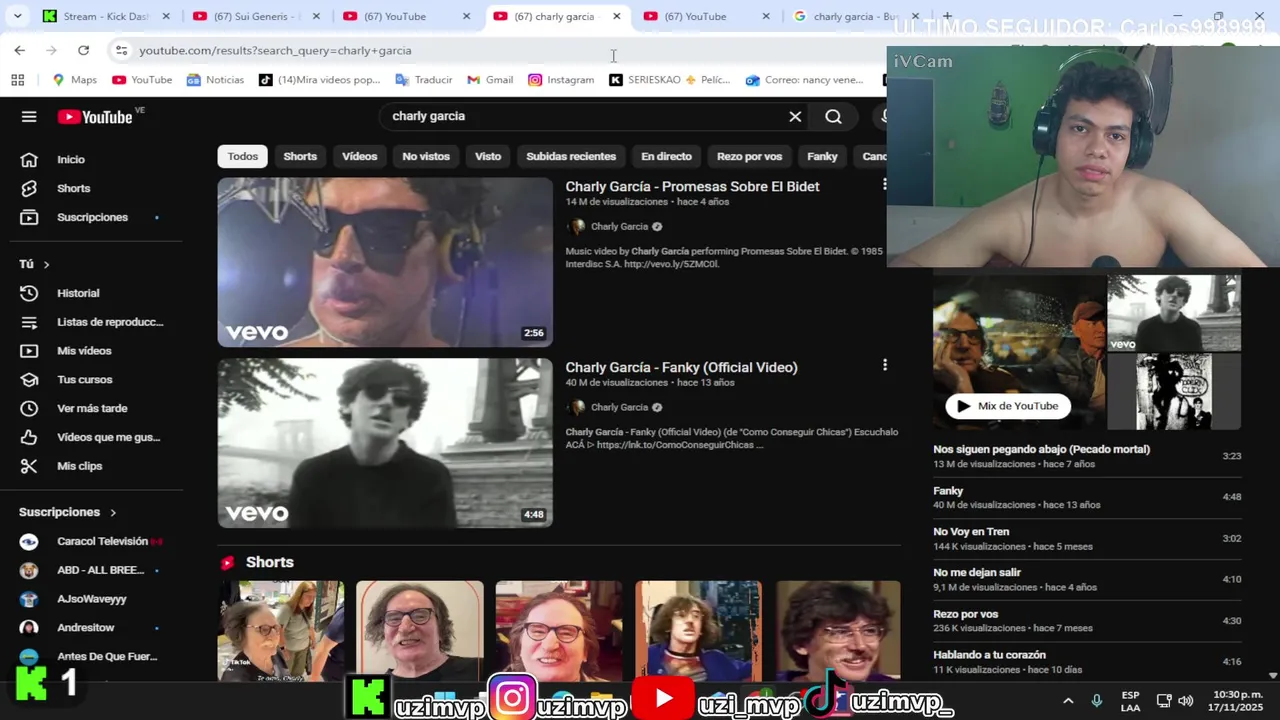Click the Promesas Sobre El Bidet thumbnail
The image size is (1280, 720).
tap(385, 263)
